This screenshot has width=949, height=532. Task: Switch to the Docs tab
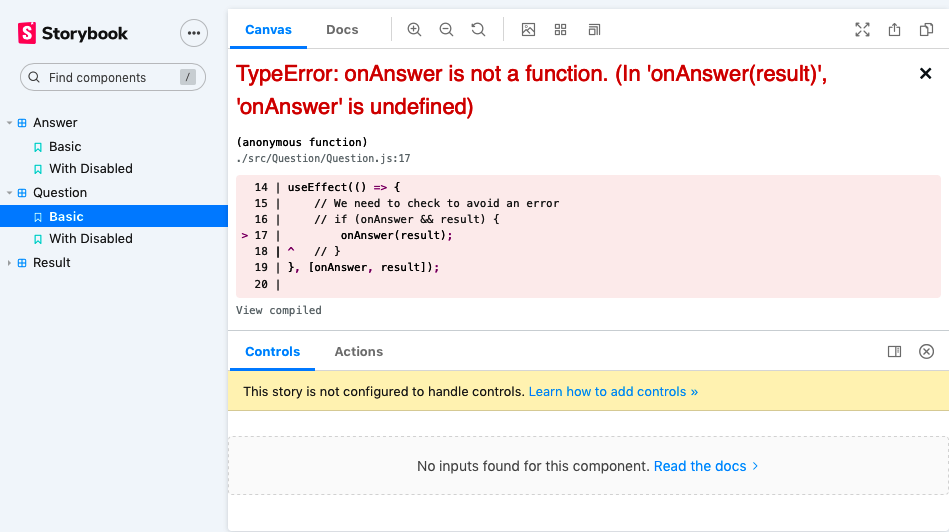(x=342, y=30)
